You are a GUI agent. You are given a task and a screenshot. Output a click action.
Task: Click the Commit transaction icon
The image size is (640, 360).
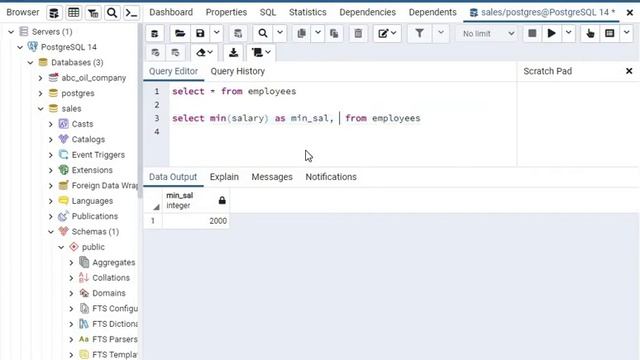[155, 53]
